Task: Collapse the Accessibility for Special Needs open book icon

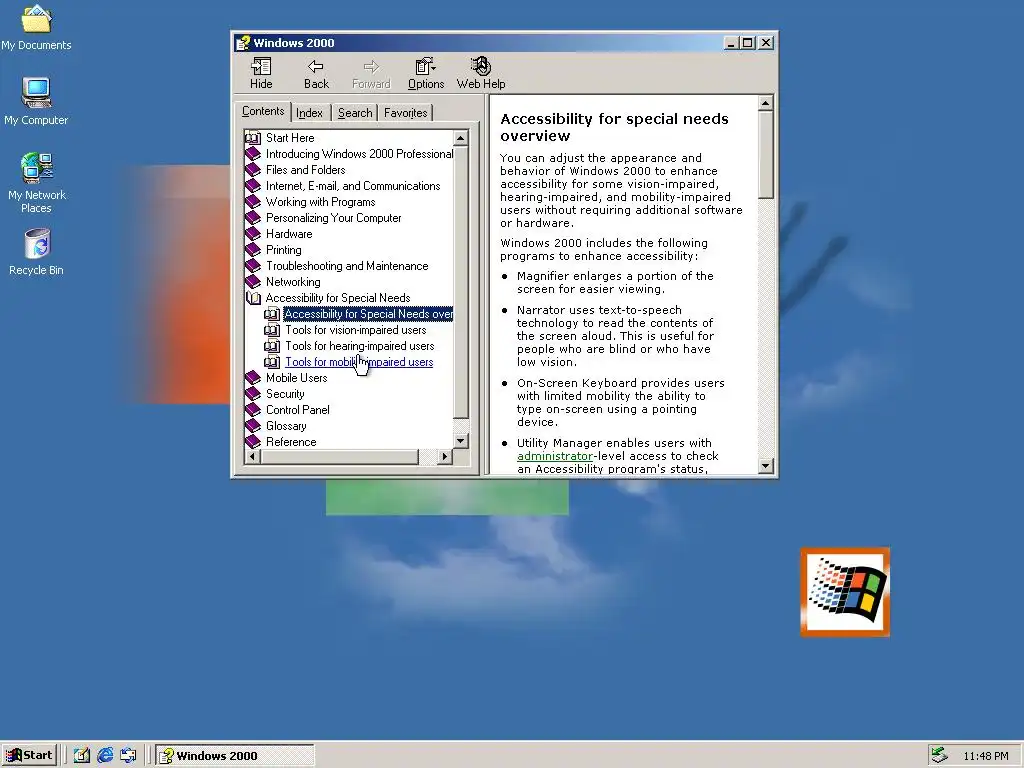Action: 253,298
